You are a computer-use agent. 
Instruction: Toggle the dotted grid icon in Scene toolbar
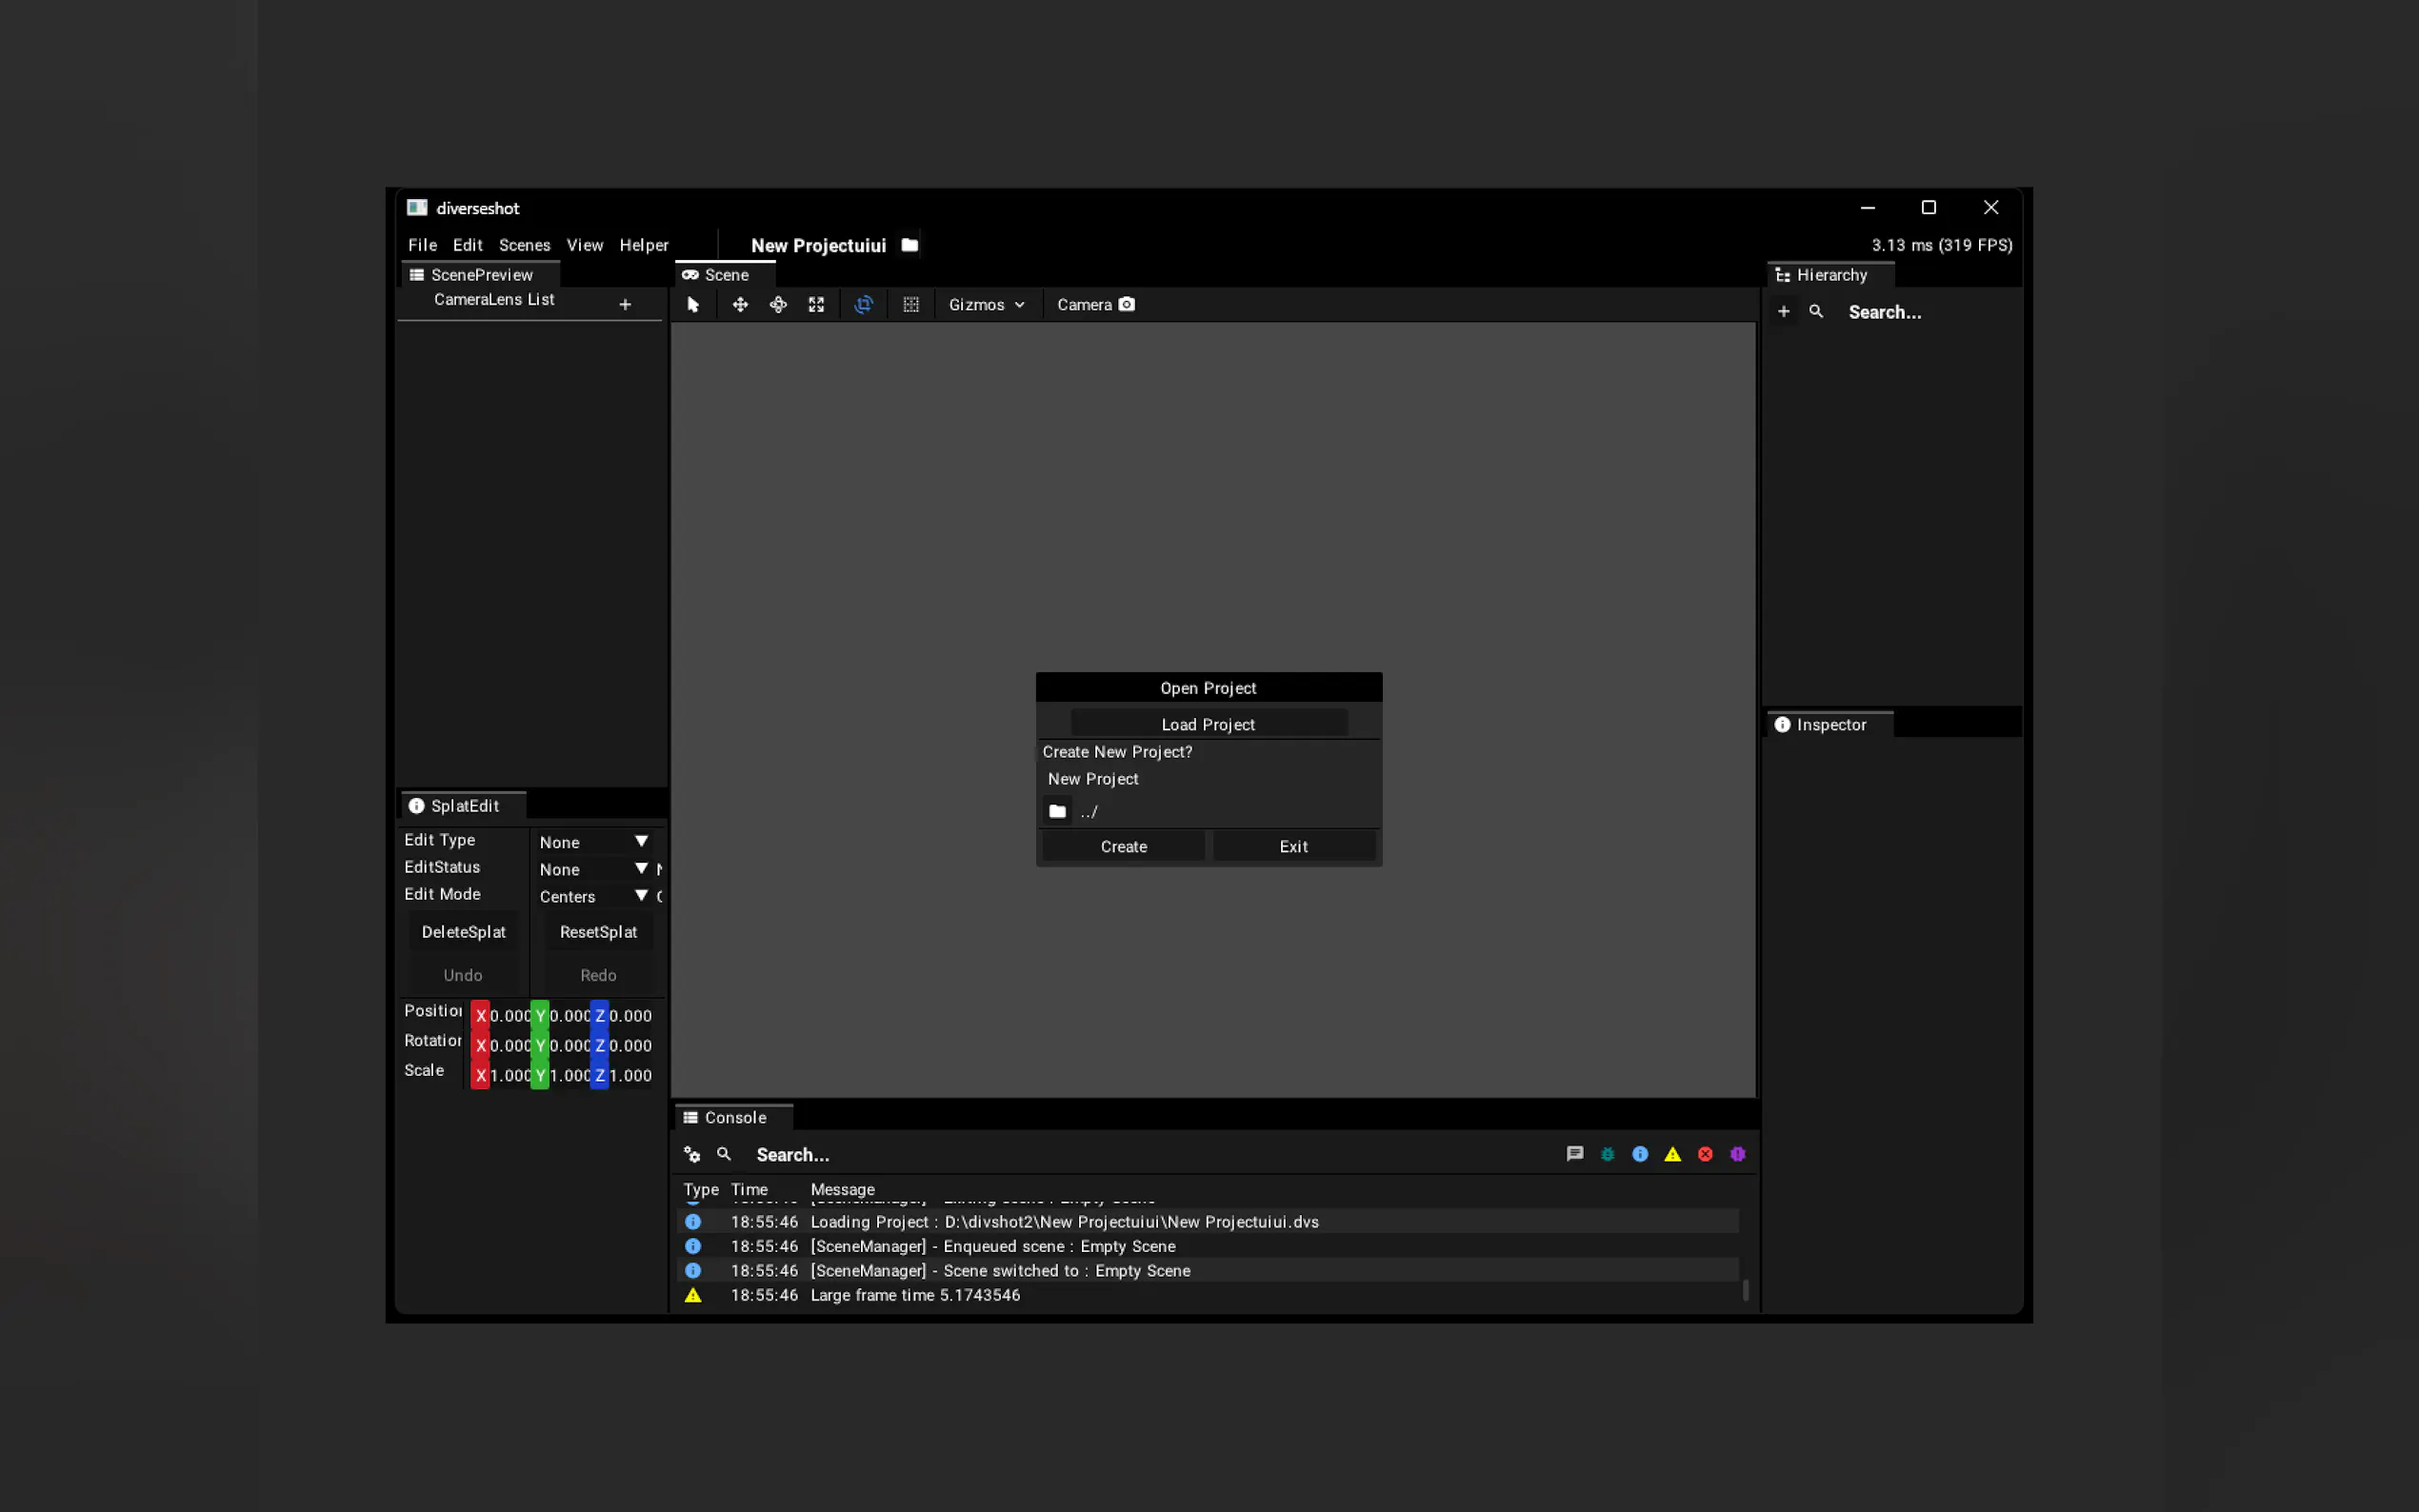[911, 305]
